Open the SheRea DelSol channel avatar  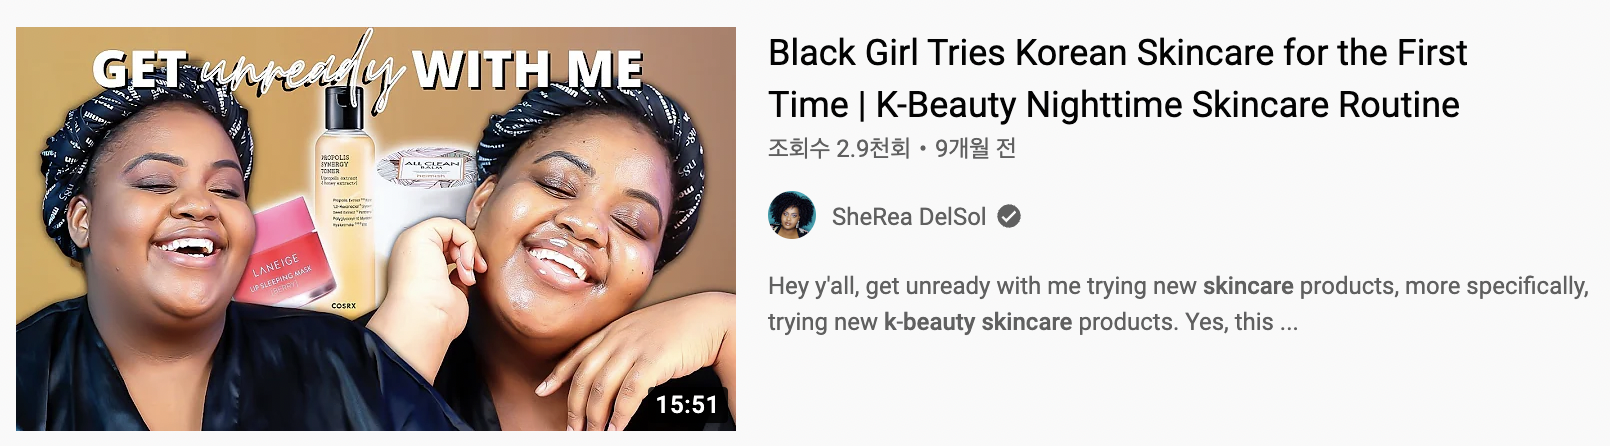pyautogui.click(x=792, y=216)
